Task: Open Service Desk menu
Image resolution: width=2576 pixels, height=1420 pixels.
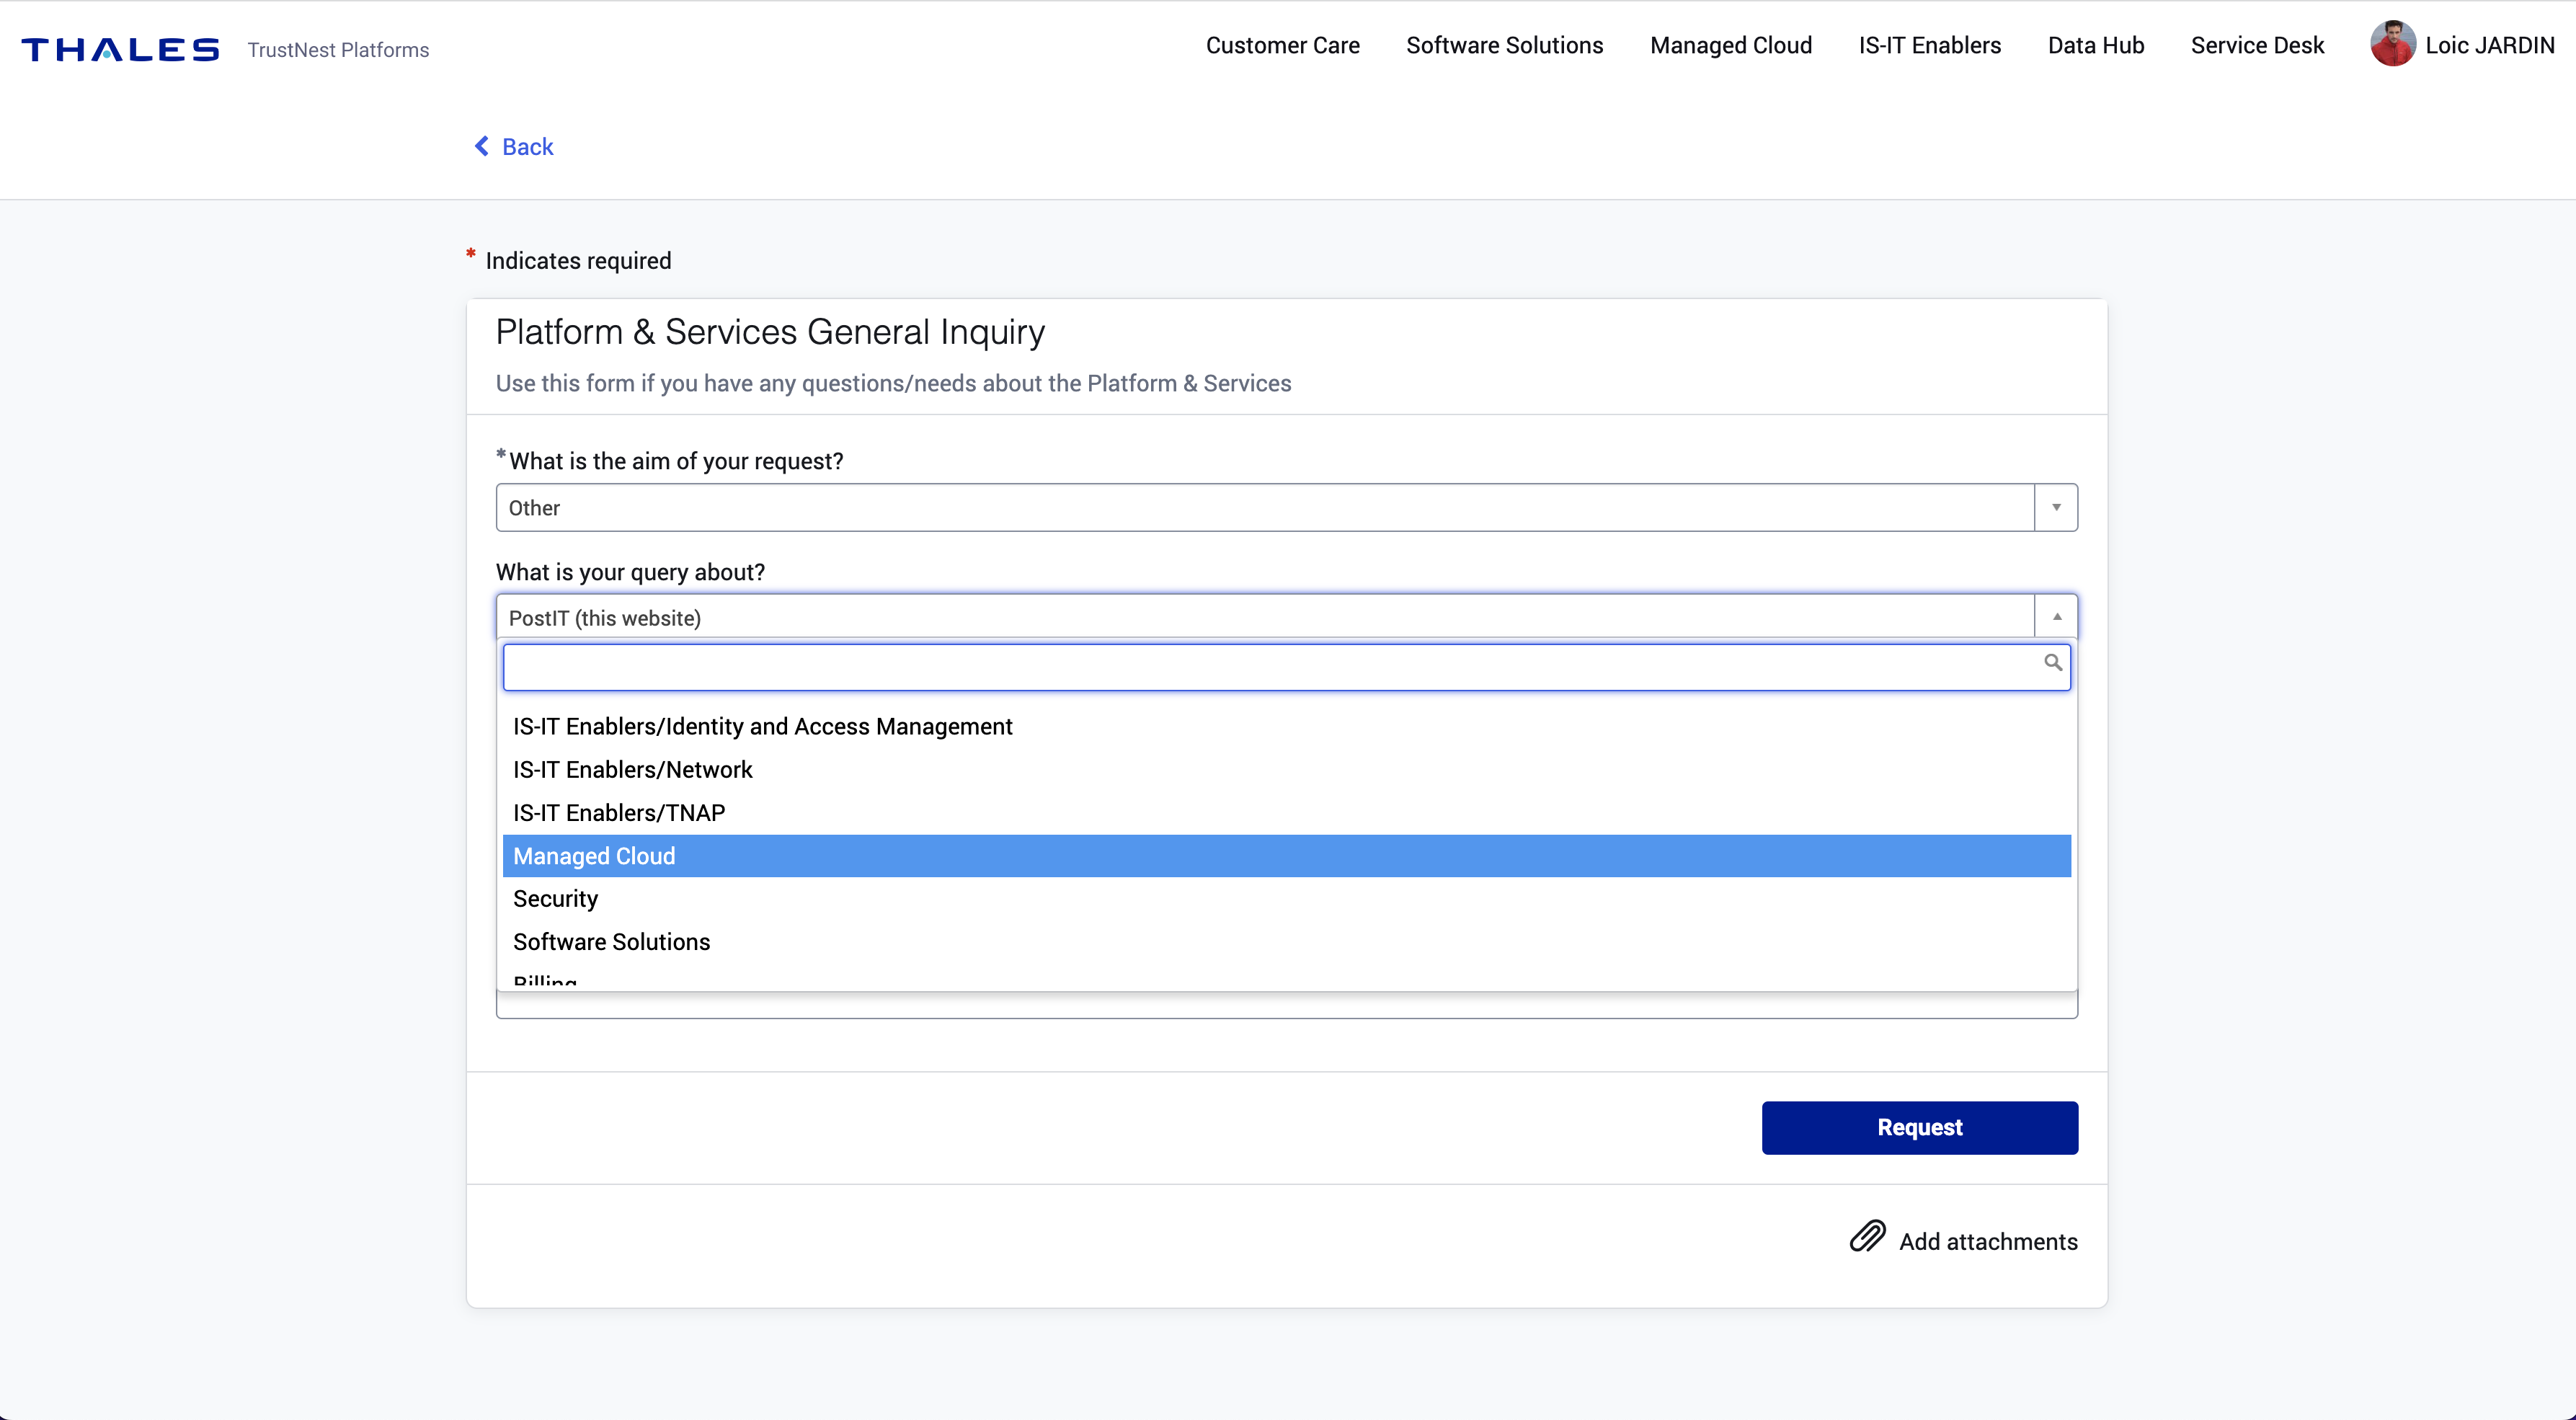Action: click(2257, 46)
